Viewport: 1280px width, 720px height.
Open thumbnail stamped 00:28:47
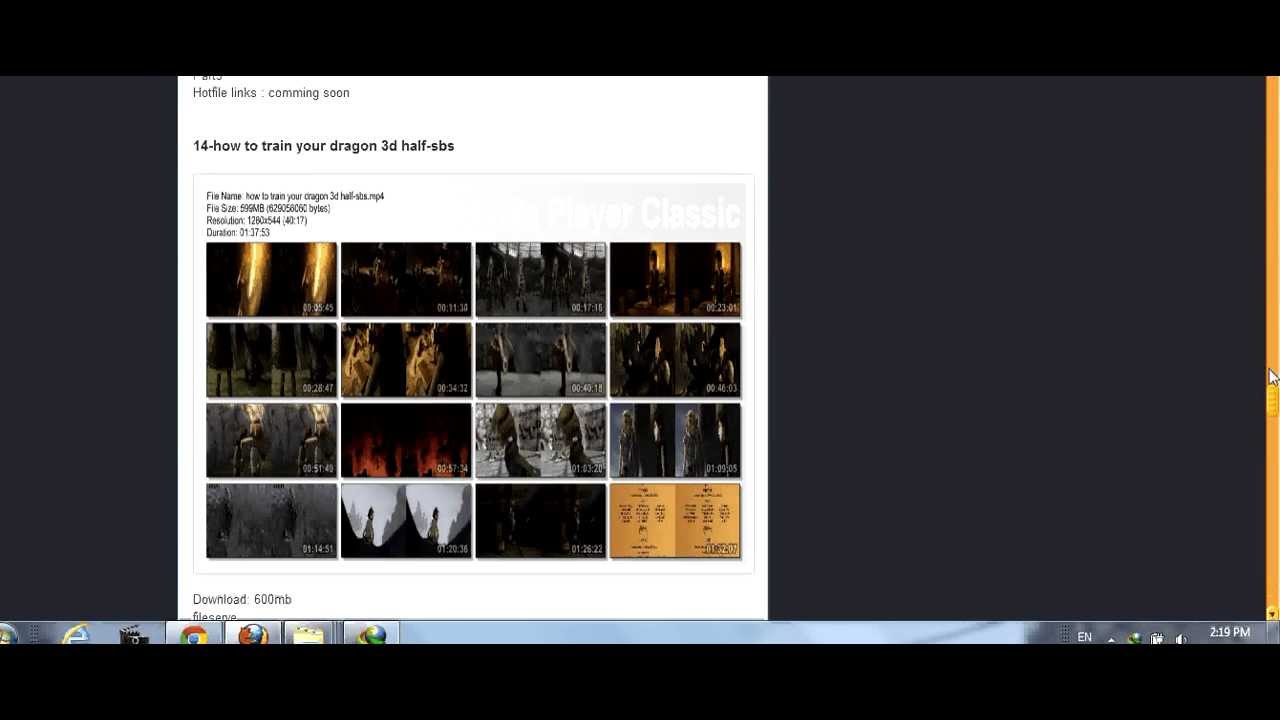click(x=271, y=359)
